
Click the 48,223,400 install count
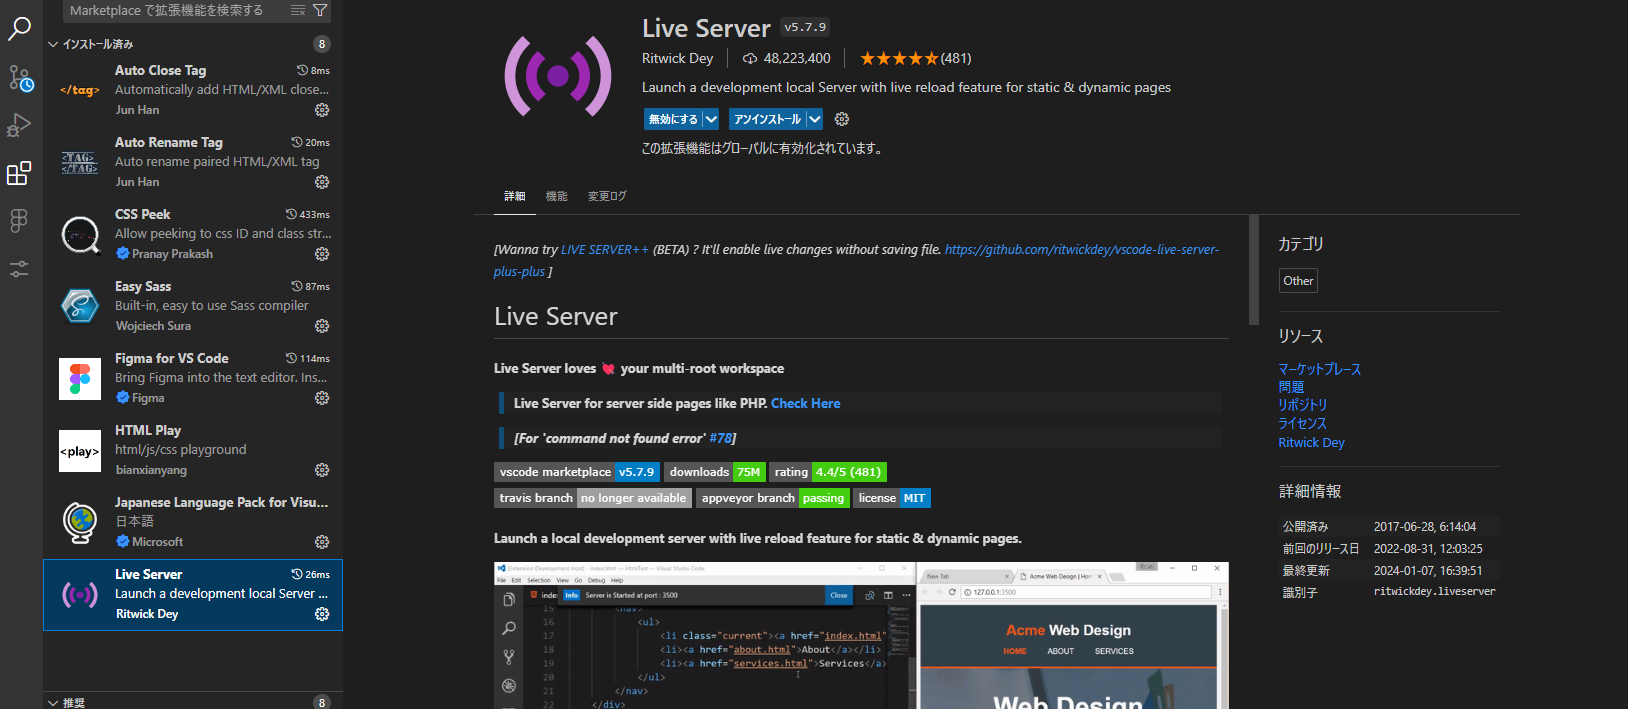(797, 58)
